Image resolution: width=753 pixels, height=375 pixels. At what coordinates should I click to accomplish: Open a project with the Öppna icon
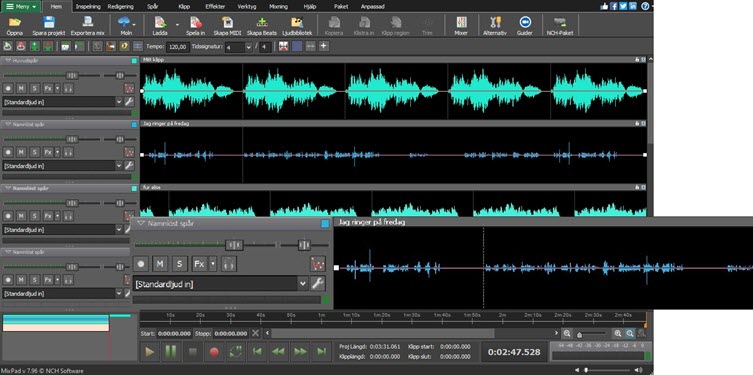(x=15, y=25)
